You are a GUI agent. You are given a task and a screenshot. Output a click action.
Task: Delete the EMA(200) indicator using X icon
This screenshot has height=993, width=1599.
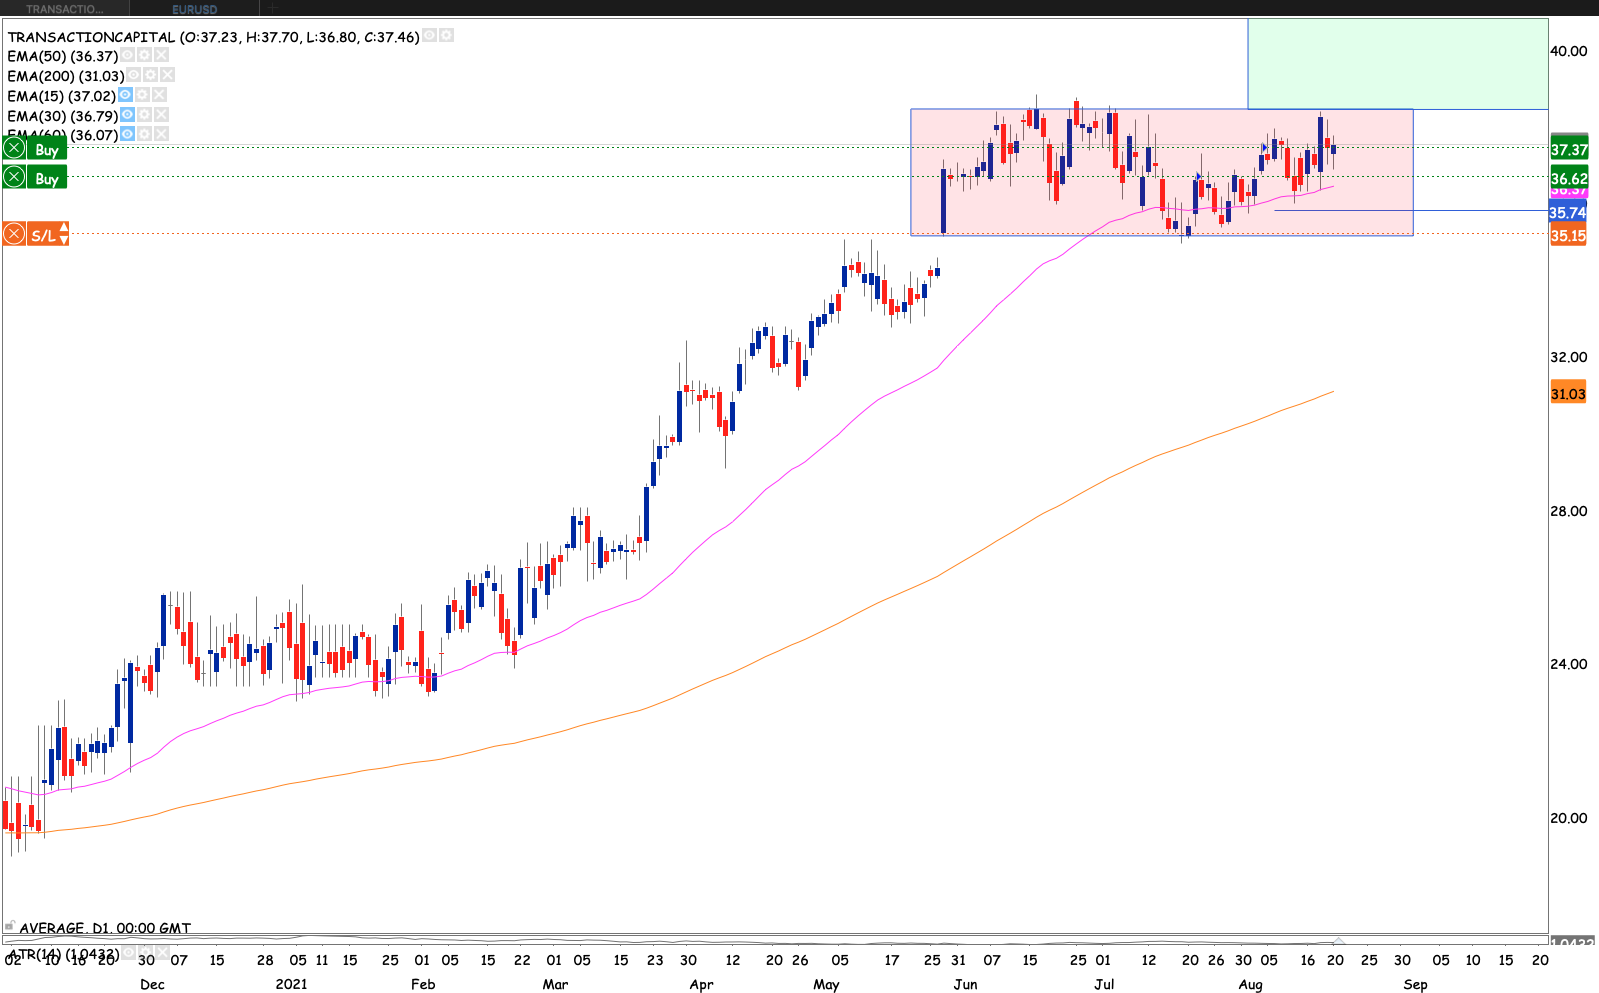pos(168,75)
